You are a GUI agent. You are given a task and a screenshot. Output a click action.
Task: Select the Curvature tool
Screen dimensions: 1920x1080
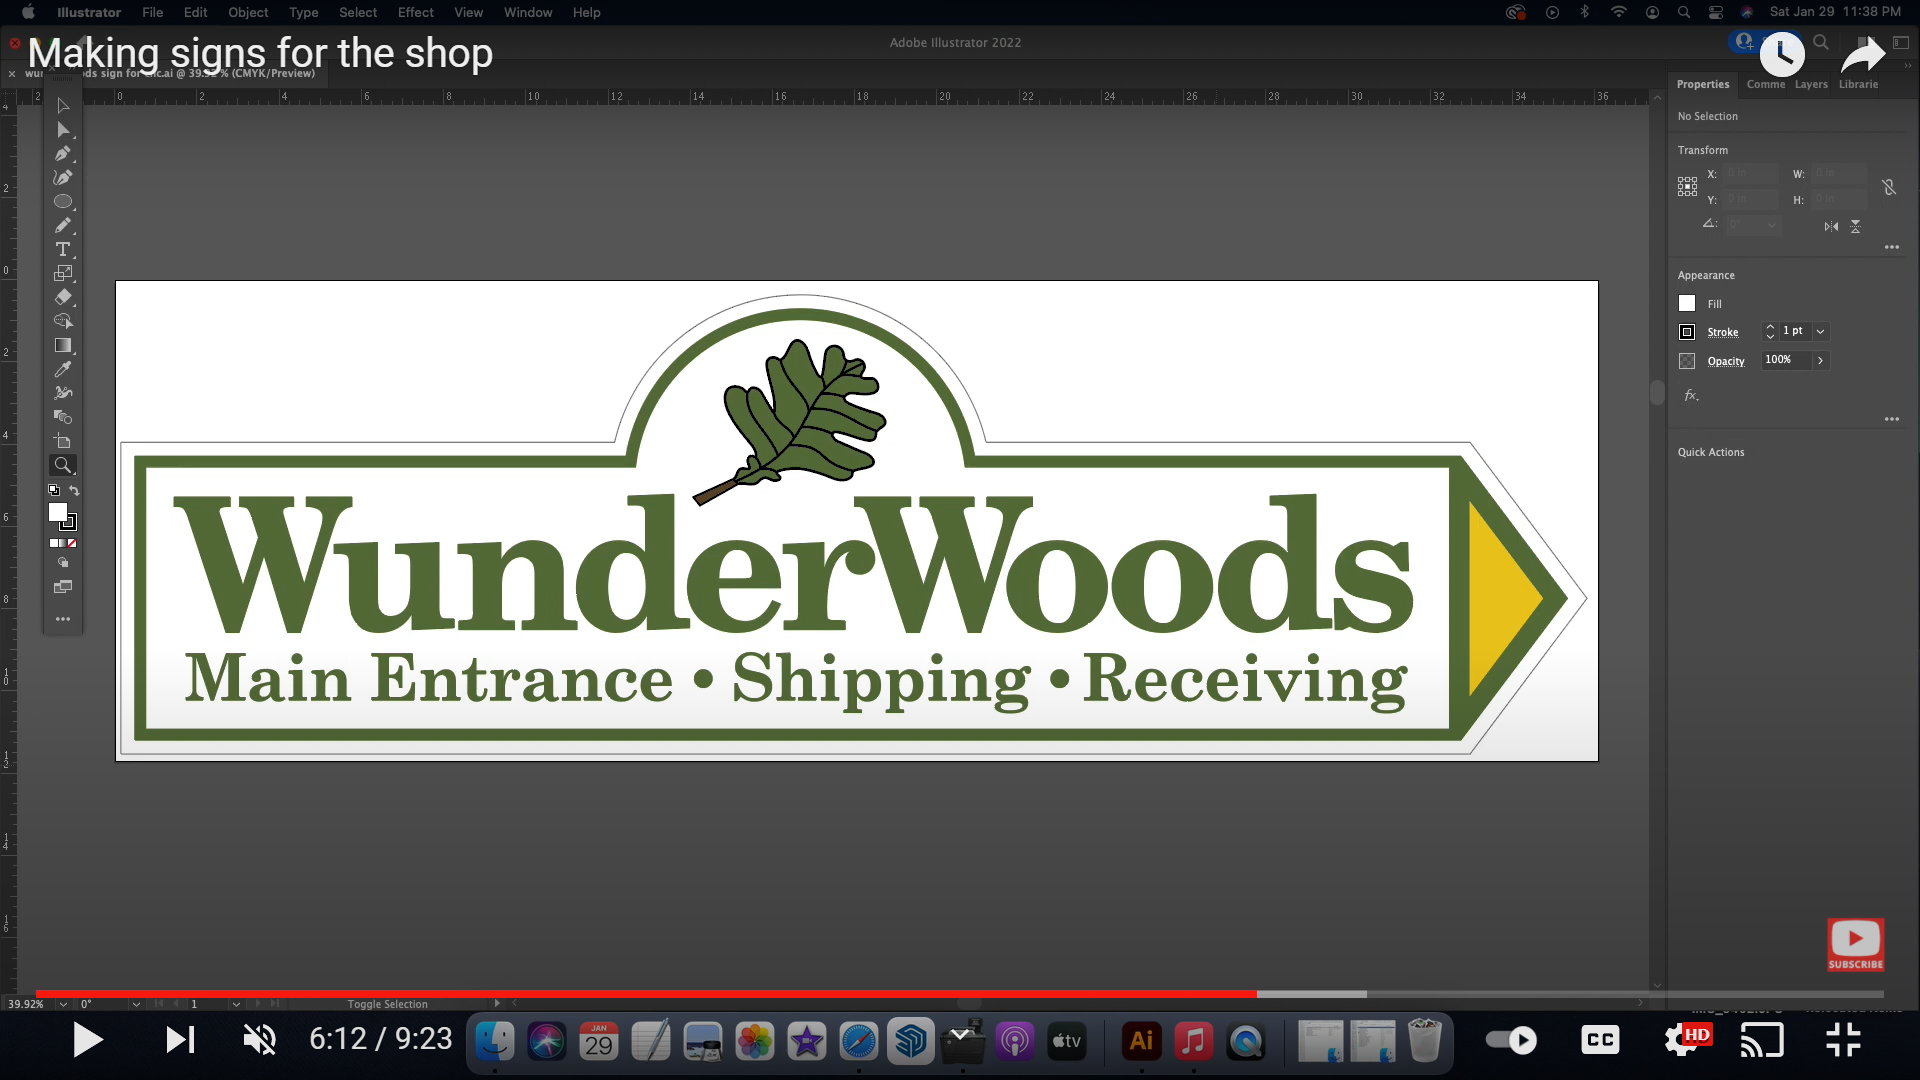click(63, 178)
